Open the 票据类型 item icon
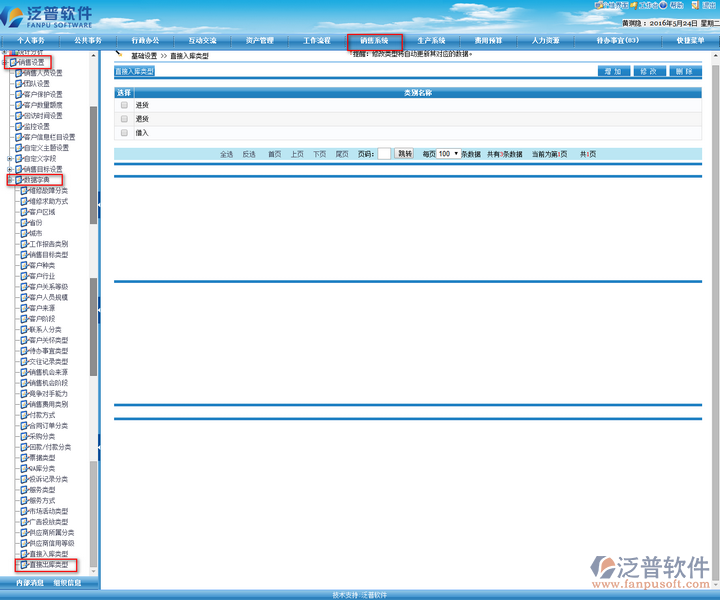The width and height of the screenshot is (720, 600). coord(25,458)
